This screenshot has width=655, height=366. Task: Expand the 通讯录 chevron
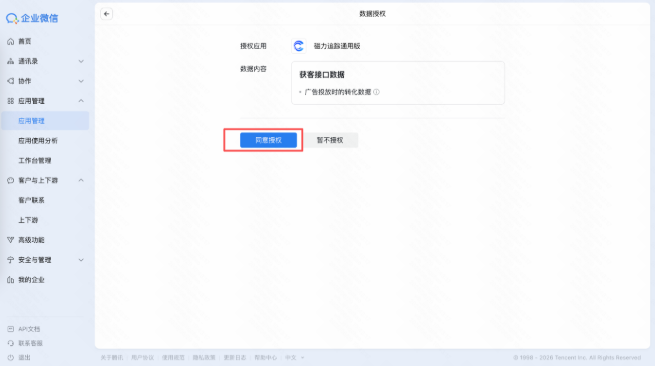coord(81,61)
